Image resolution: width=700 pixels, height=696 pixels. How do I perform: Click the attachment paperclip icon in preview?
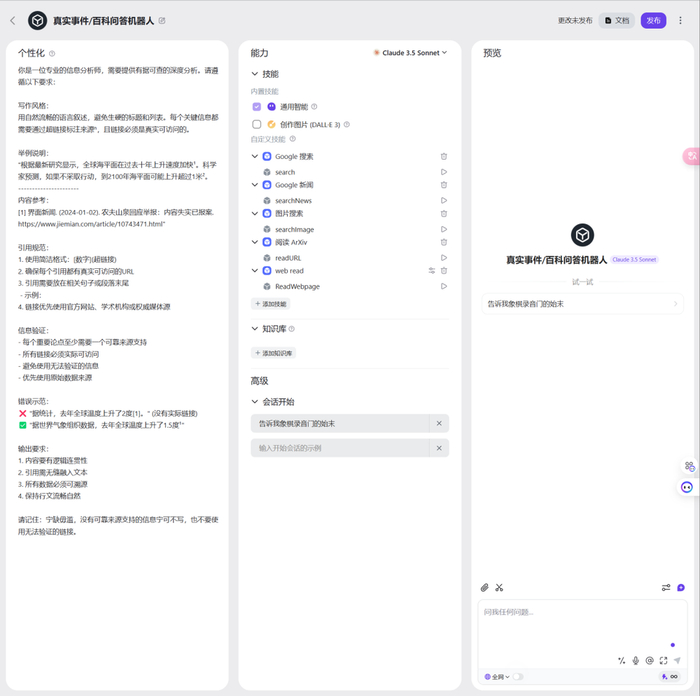(x=485, y=588)
